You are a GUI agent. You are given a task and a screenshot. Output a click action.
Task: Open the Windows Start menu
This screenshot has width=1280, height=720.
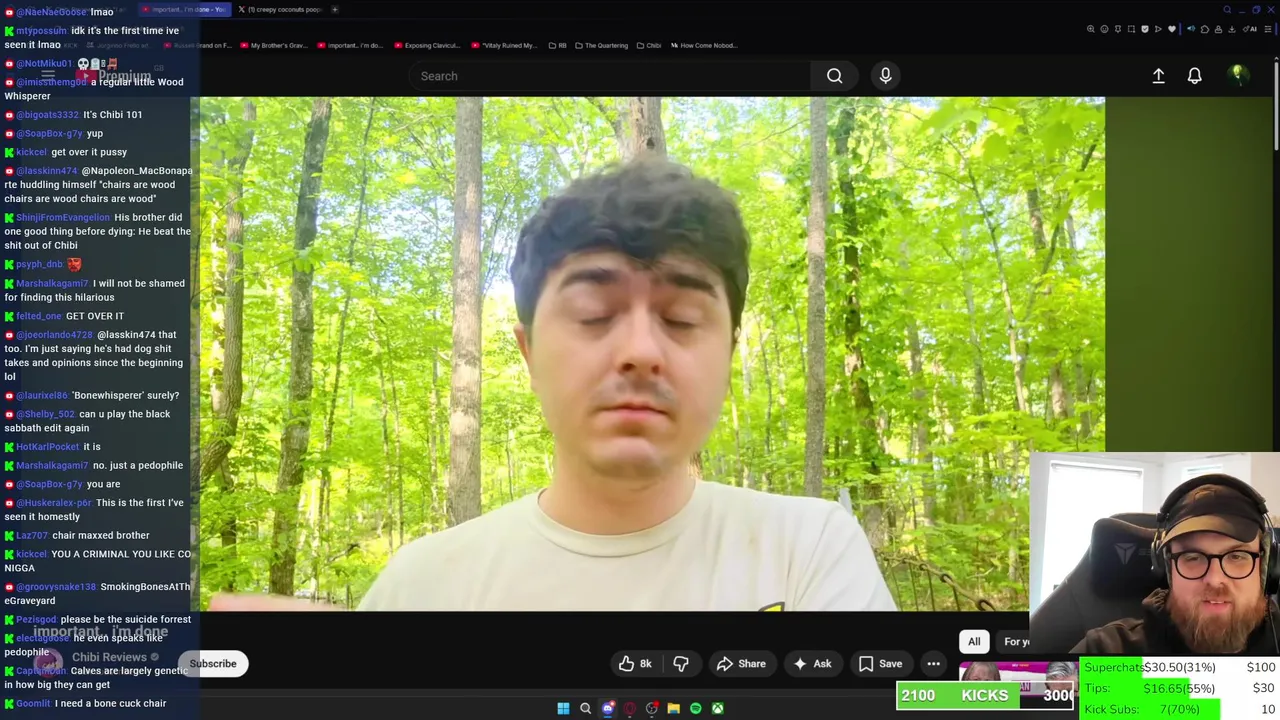click(x=563, y=709)
